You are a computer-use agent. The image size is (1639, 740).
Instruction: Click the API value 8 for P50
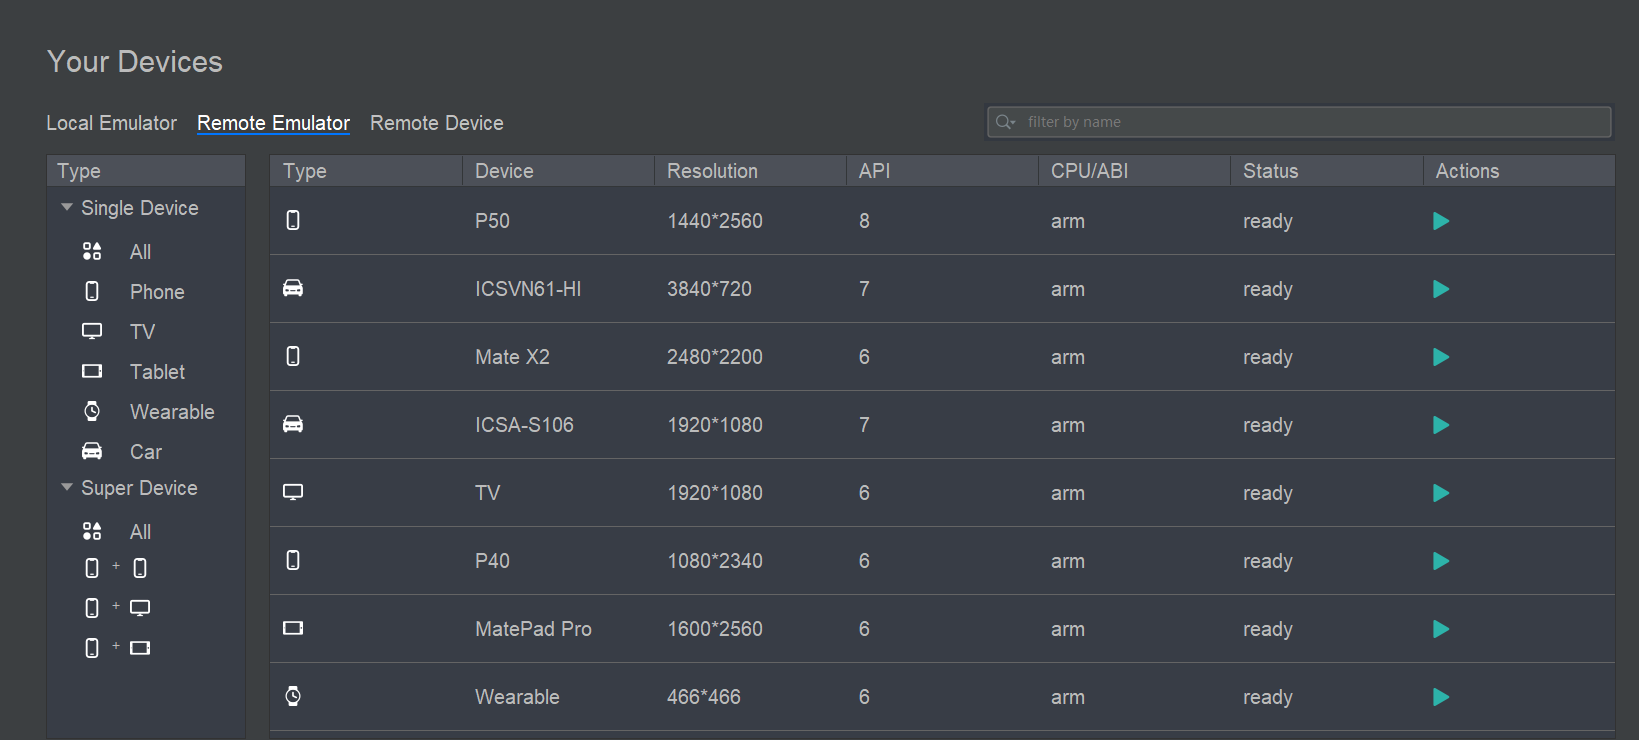tap(864, 221)
